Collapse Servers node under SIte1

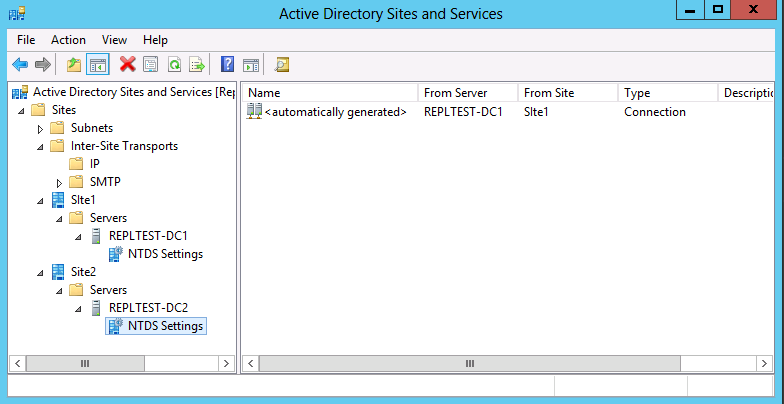pos(60,219)
